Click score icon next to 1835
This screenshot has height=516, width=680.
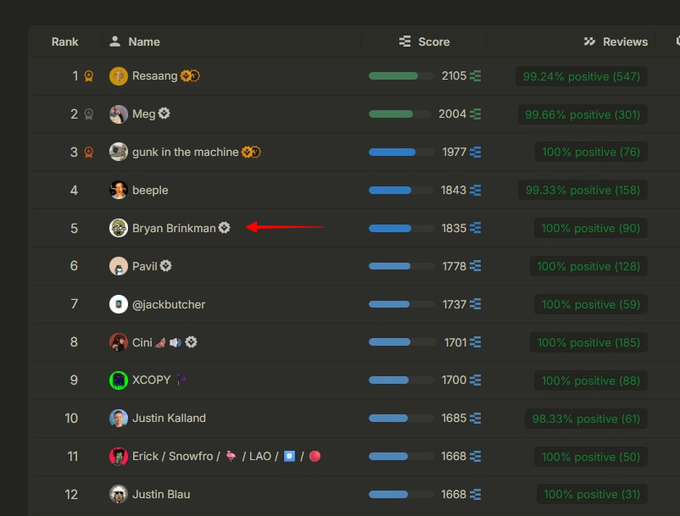[475, 228]
